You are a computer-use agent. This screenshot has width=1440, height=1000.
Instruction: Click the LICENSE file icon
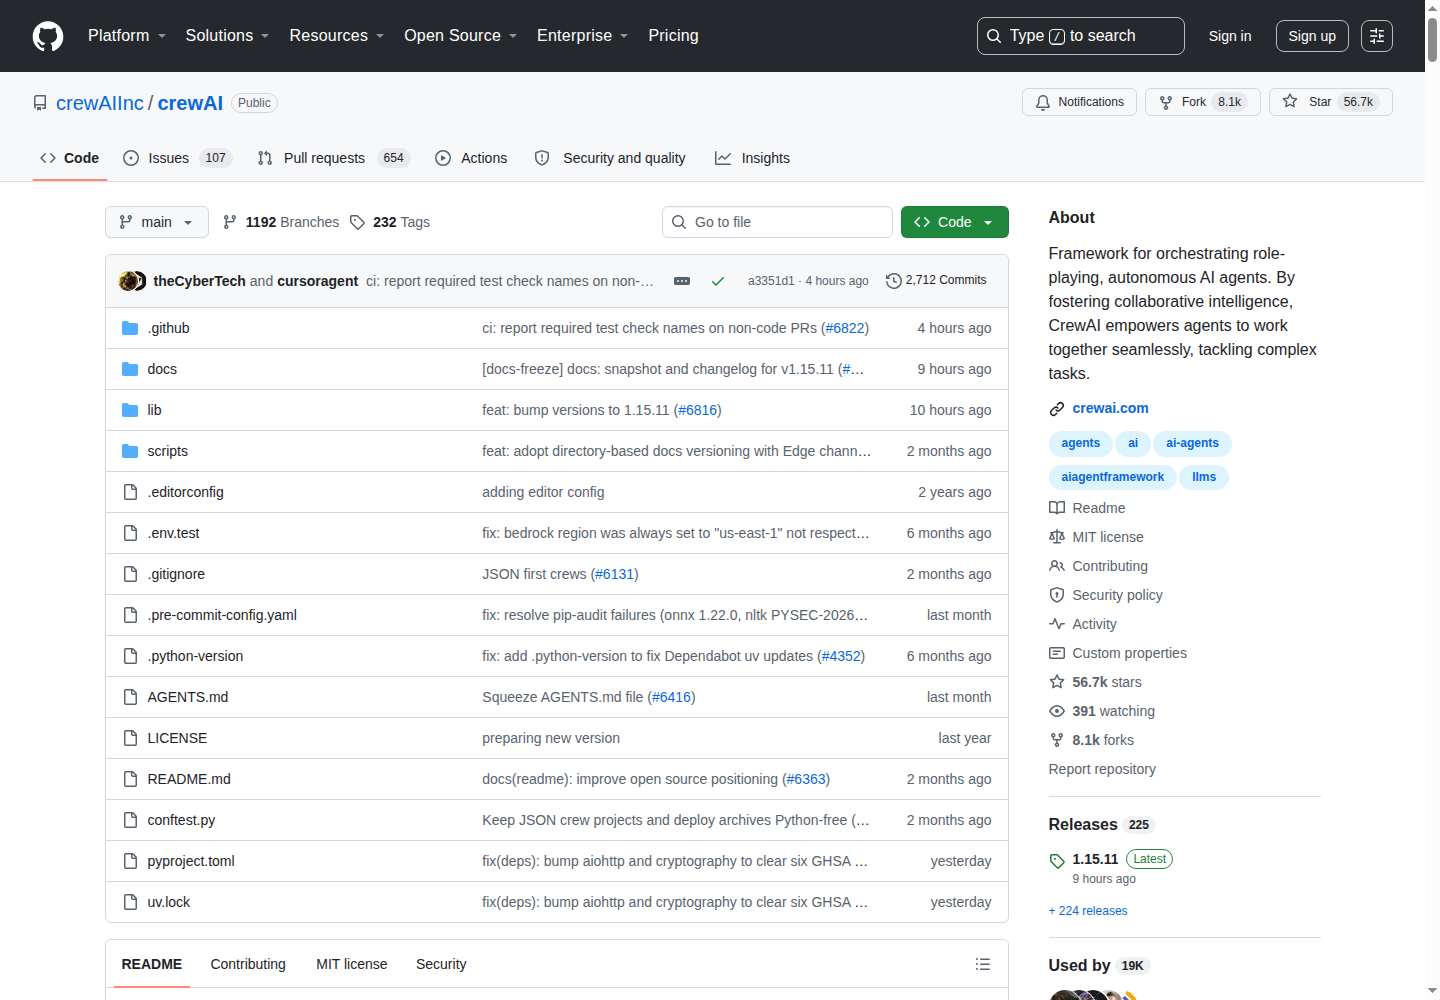coord(130,738)
